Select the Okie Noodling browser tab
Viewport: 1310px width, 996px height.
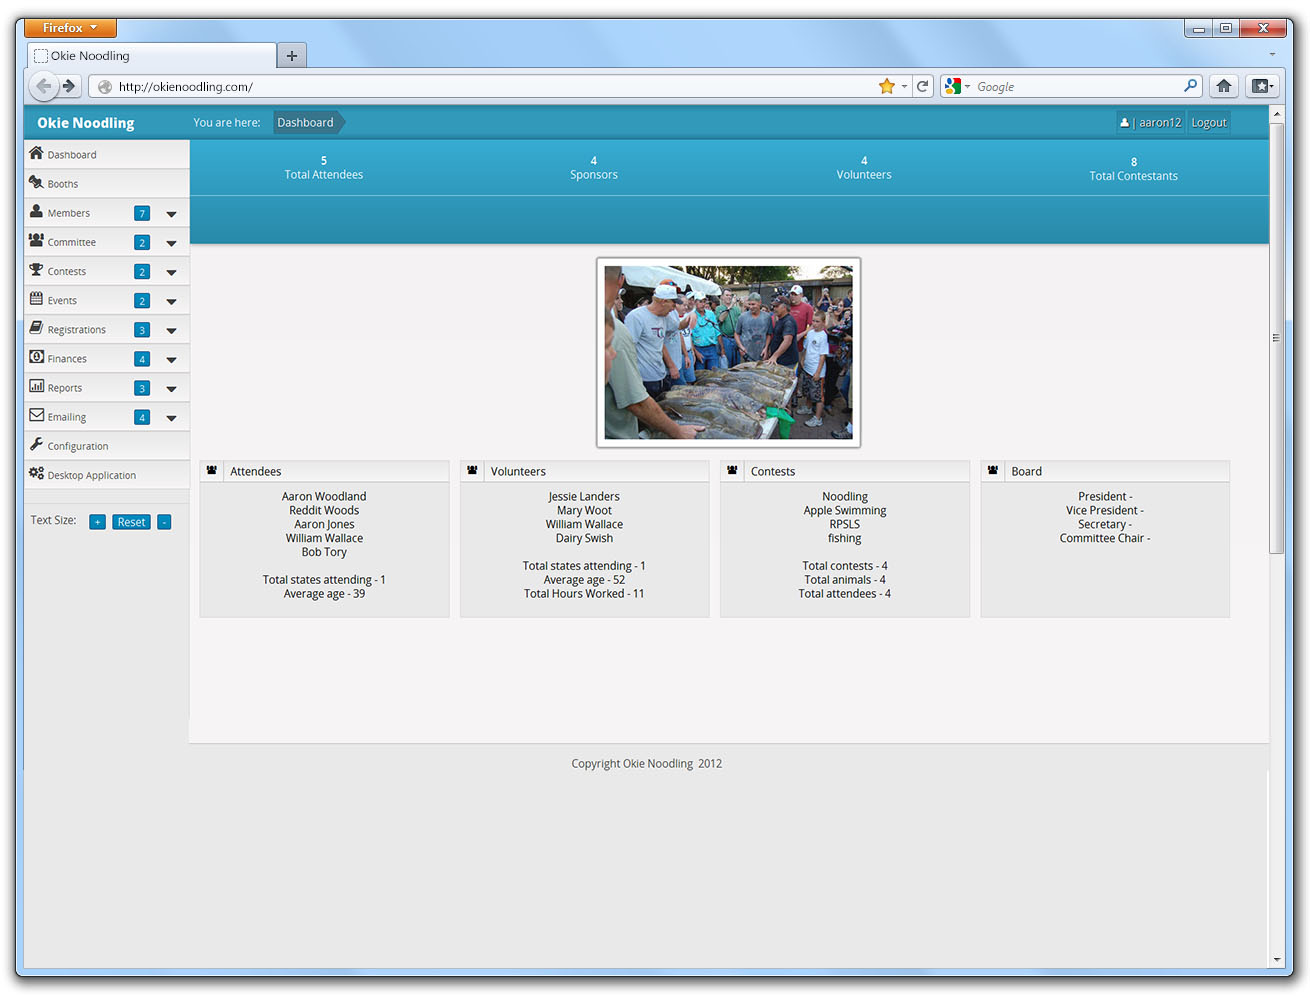pos(152,56)
